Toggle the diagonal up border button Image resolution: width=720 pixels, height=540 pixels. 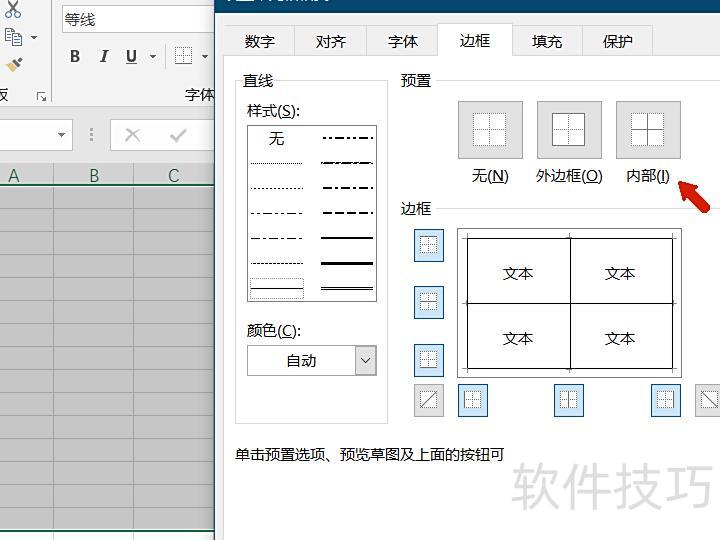tap(428, 400)
